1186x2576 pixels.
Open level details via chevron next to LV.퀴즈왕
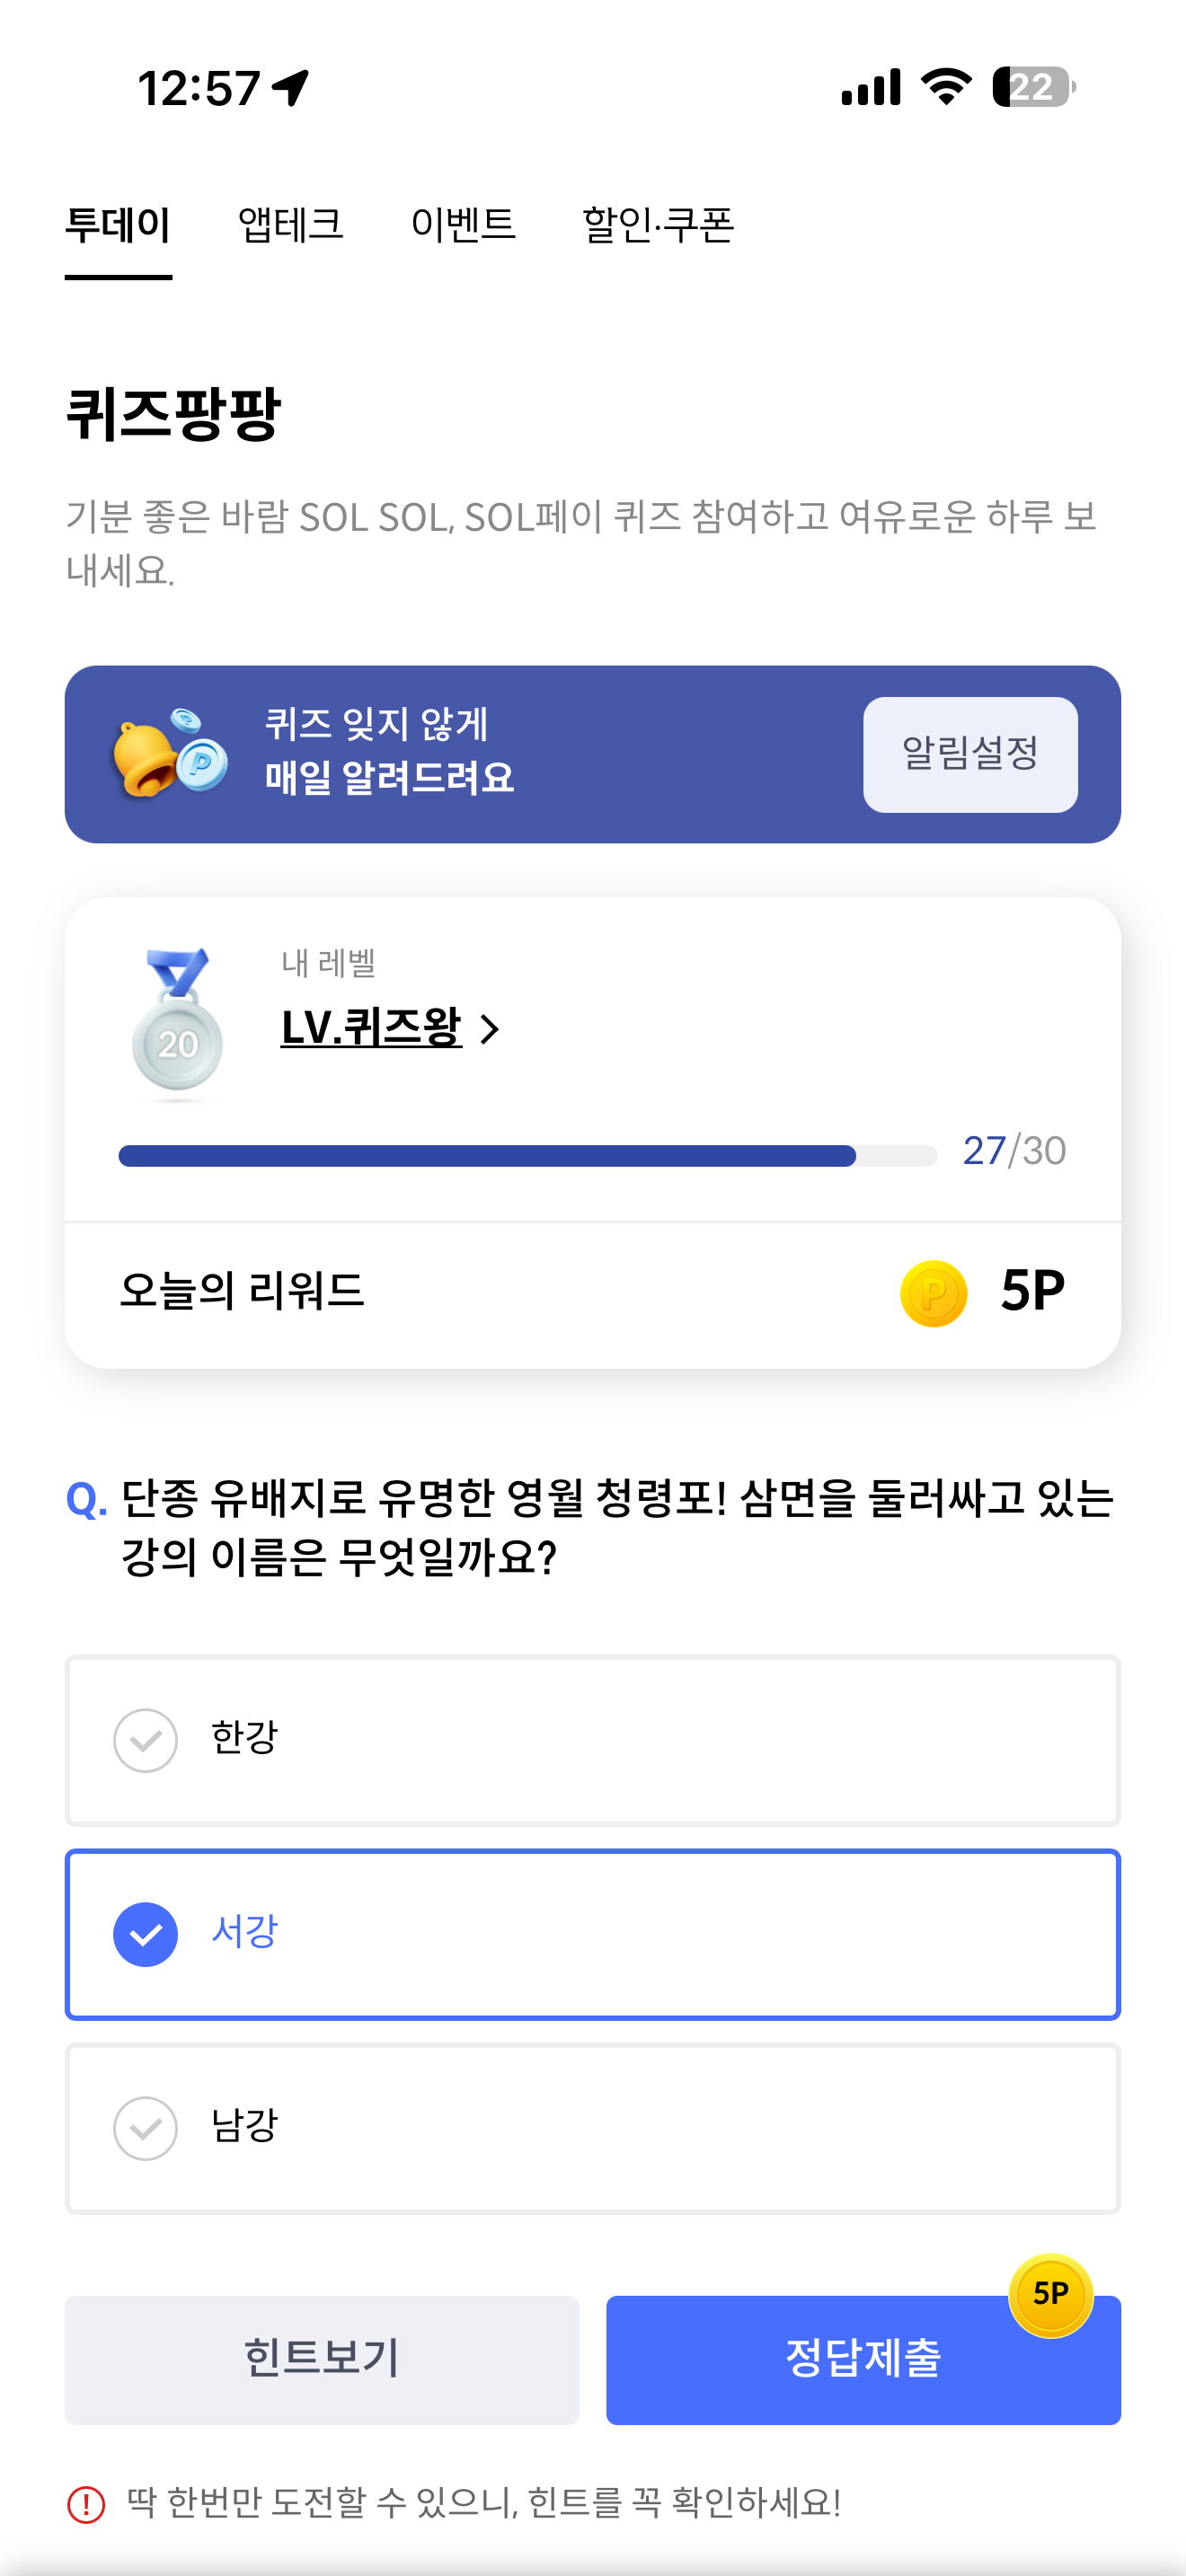coord(489,1028)
